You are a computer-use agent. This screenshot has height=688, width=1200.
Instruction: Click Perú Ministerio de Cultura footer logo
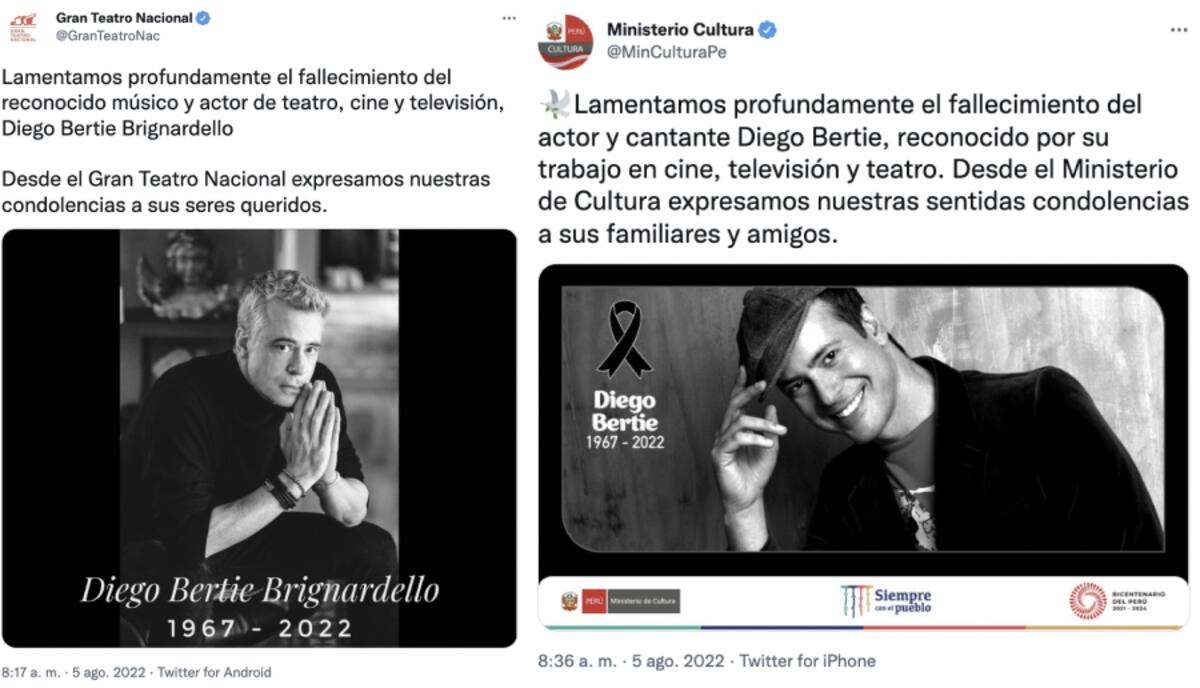[x=620, y=601]
